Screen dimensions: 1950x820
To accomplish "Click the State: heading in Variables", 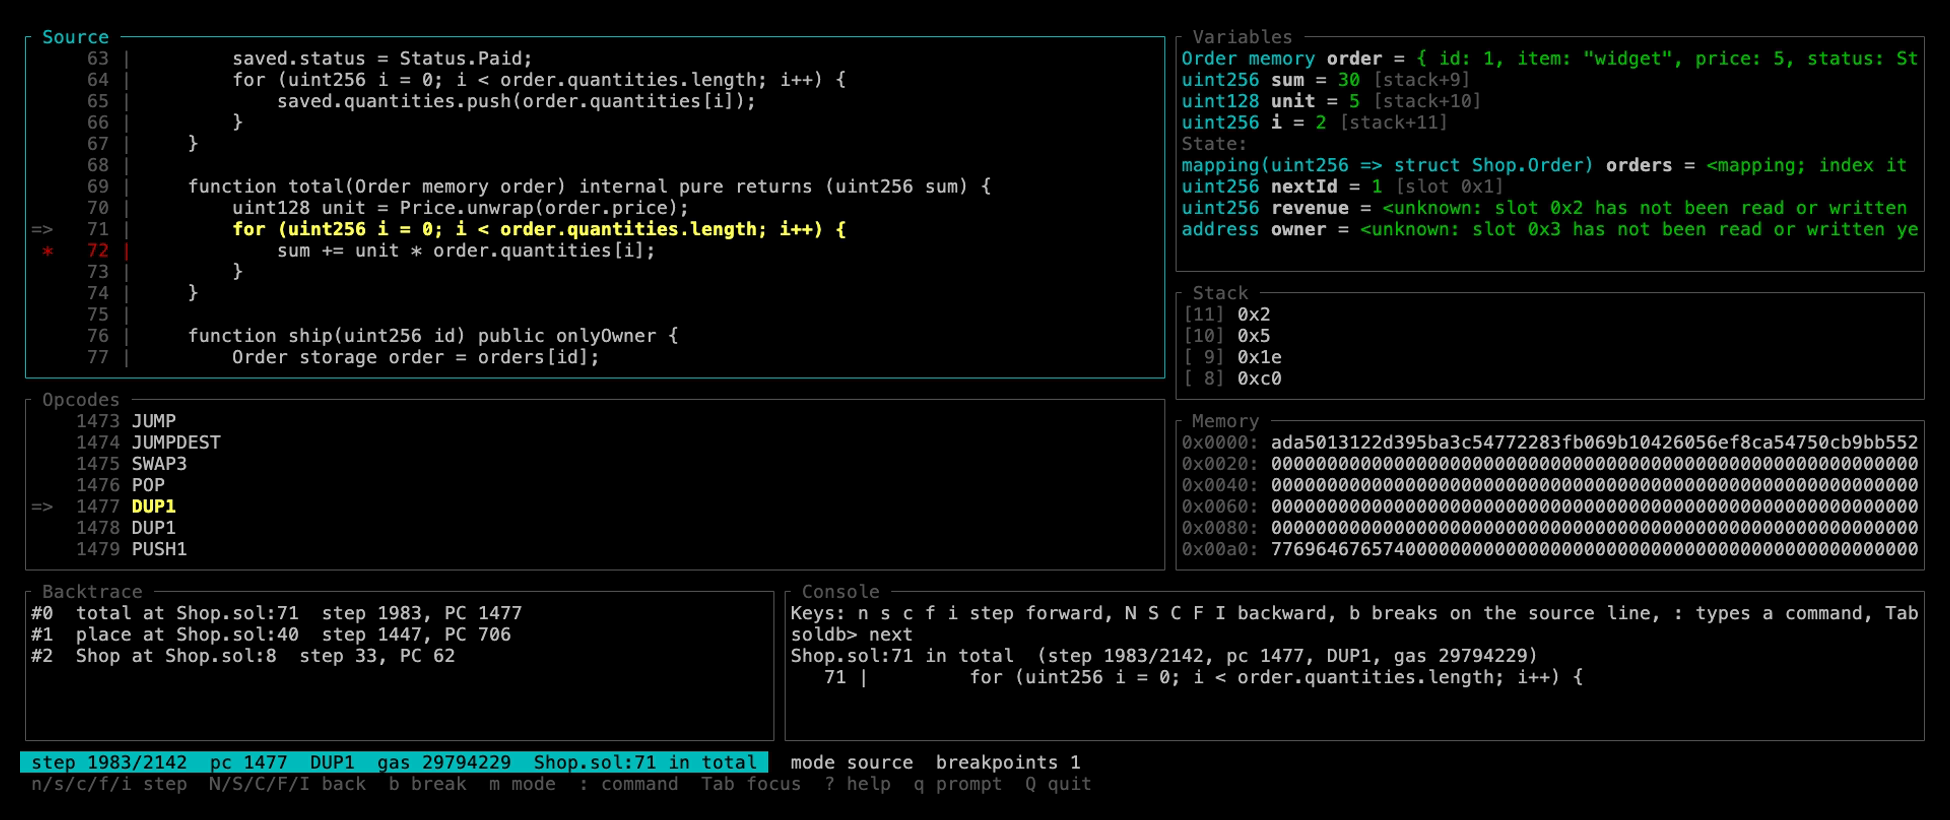I will [1214, 144].
